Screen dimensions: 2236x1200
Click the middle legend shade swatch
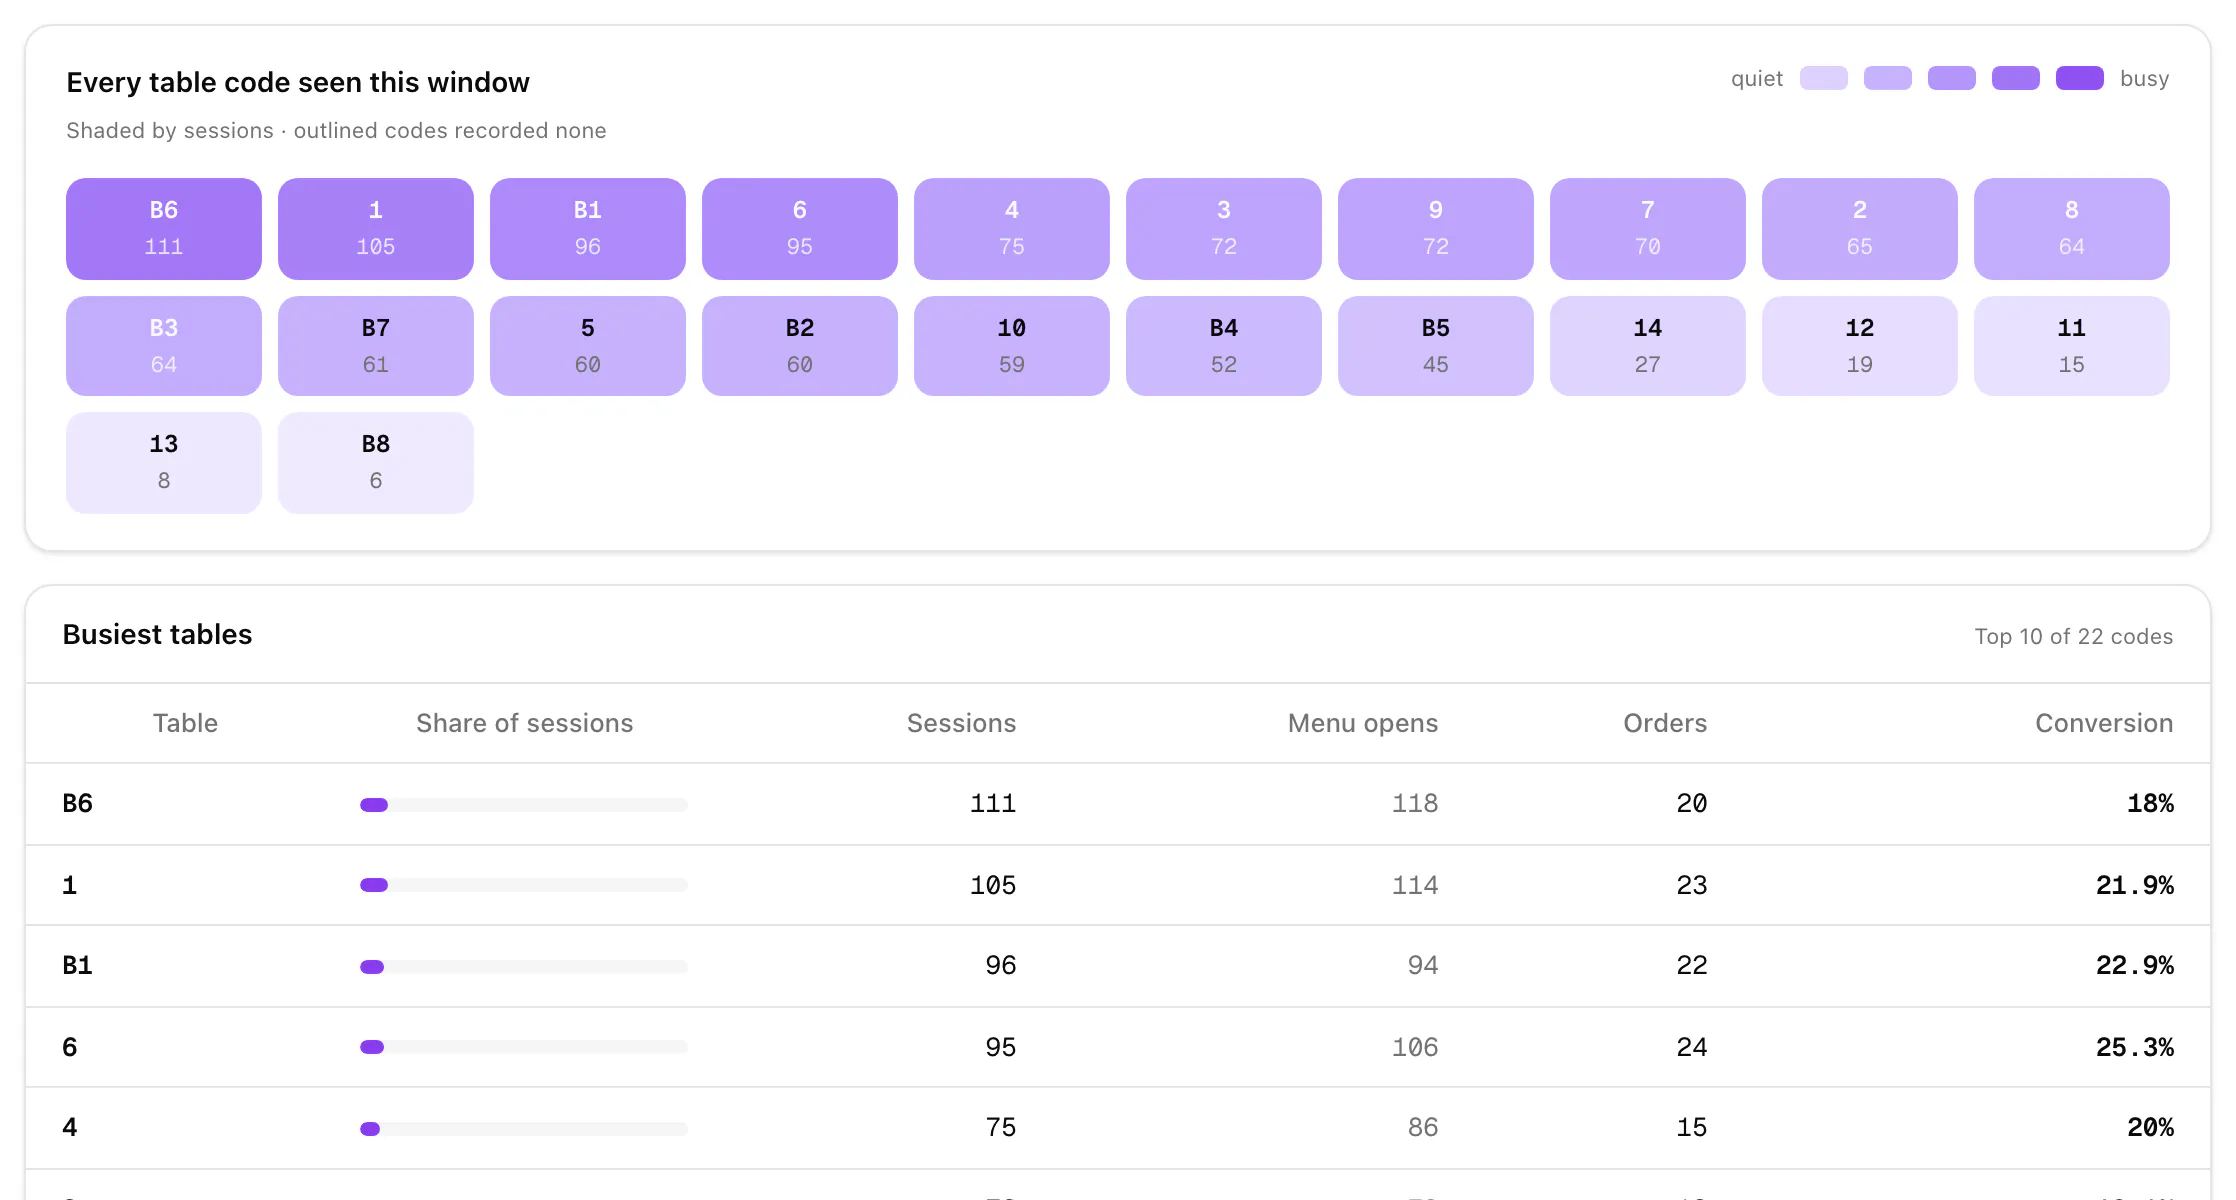tap(1952, 78)
